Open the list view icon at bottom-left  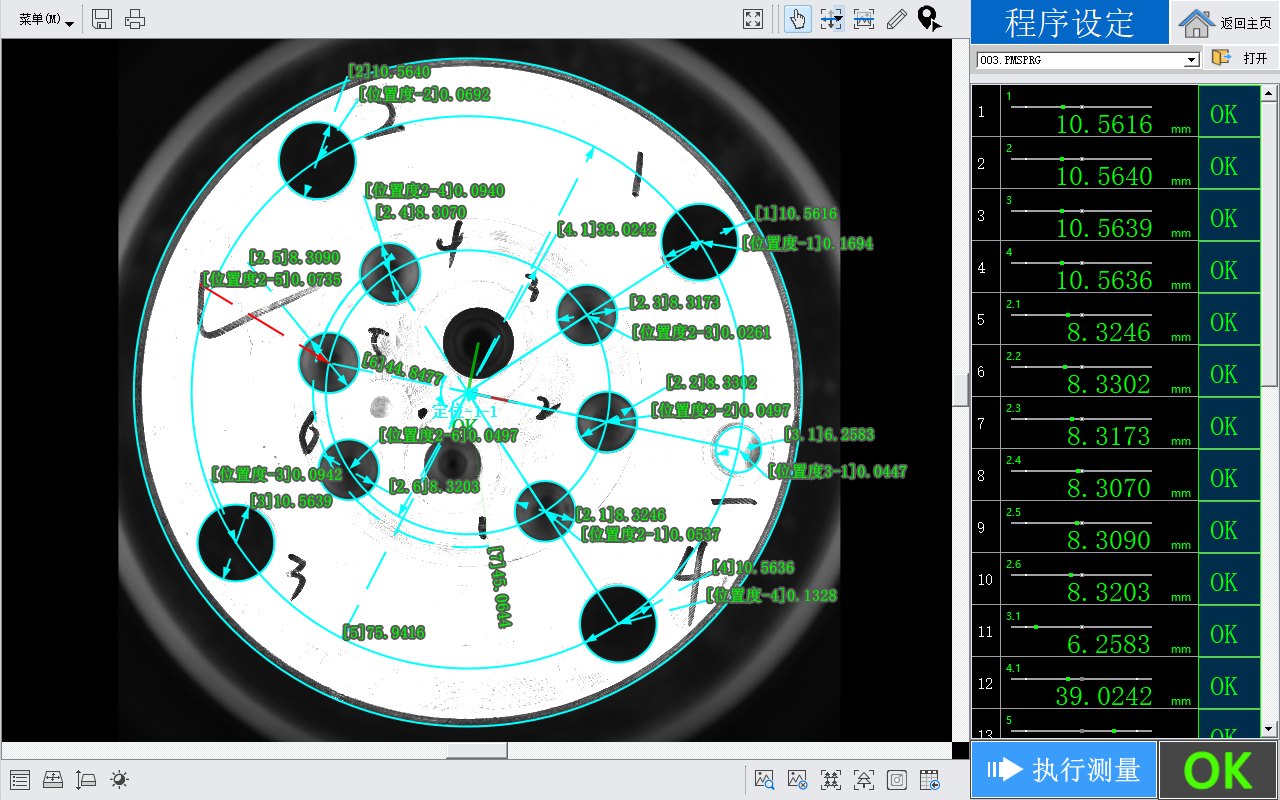(x=20, y=780)
